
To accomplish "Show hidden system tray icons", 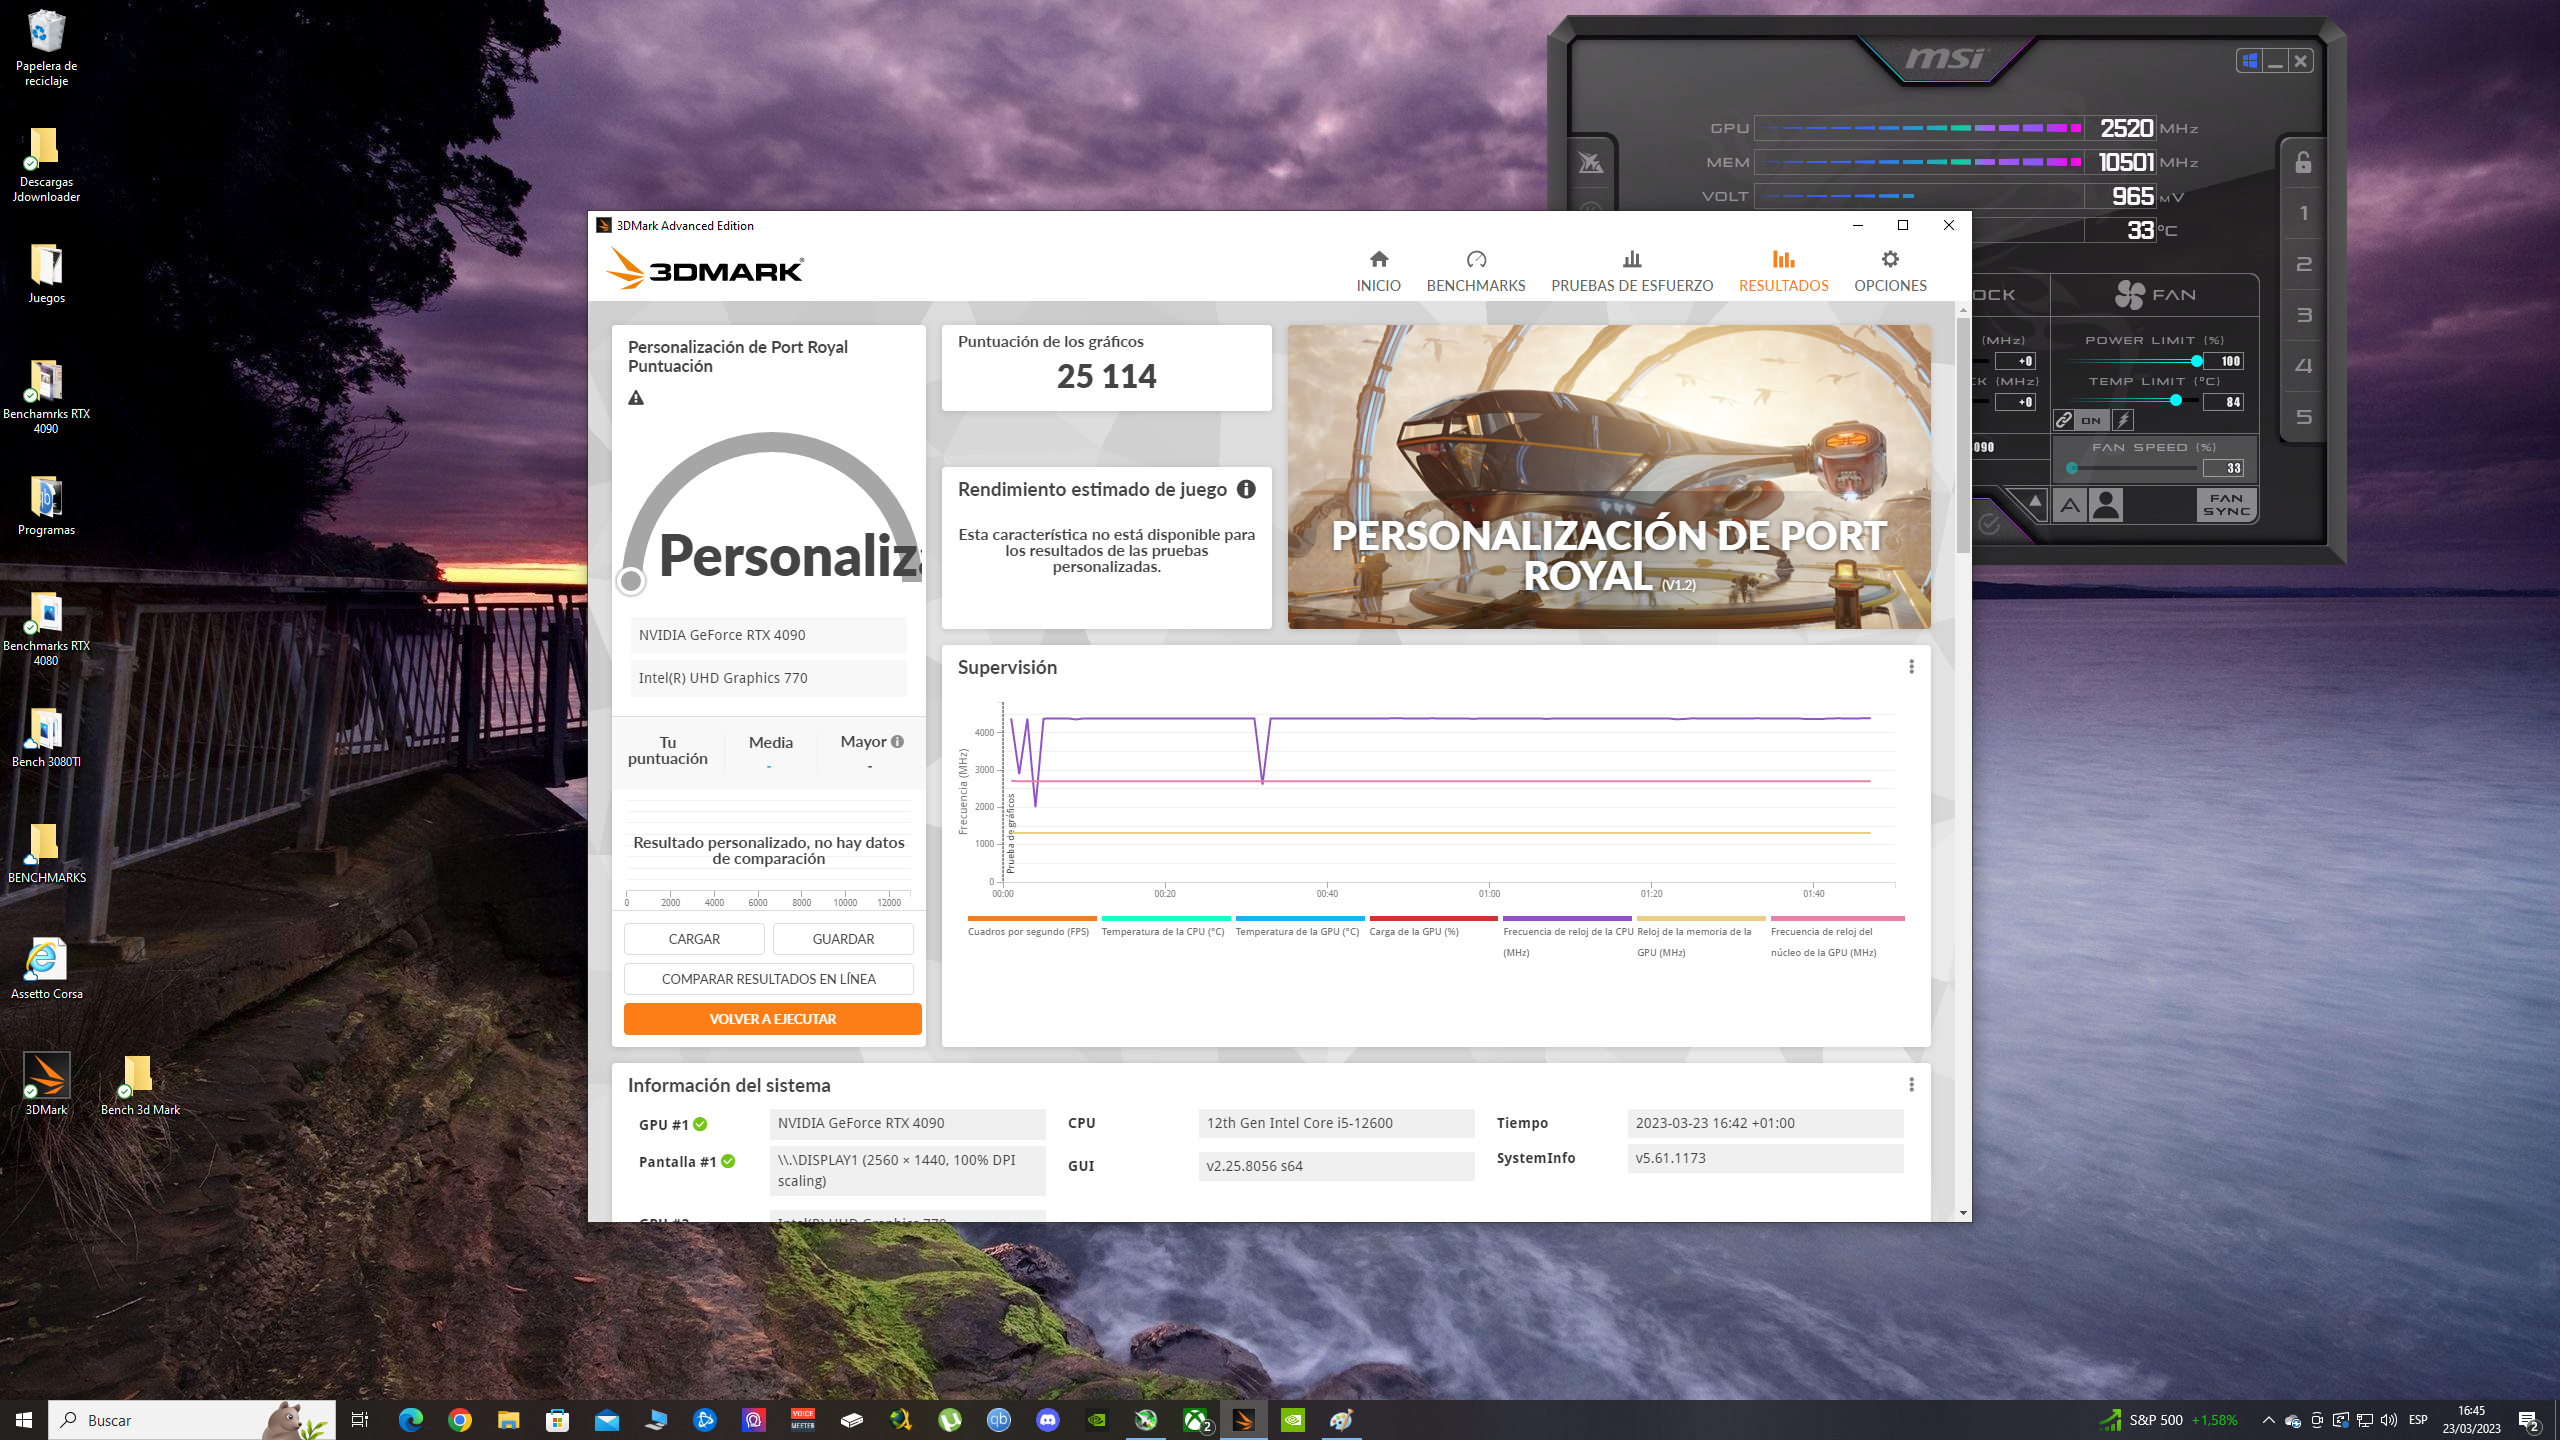I will click(x=2269, y=1420).
